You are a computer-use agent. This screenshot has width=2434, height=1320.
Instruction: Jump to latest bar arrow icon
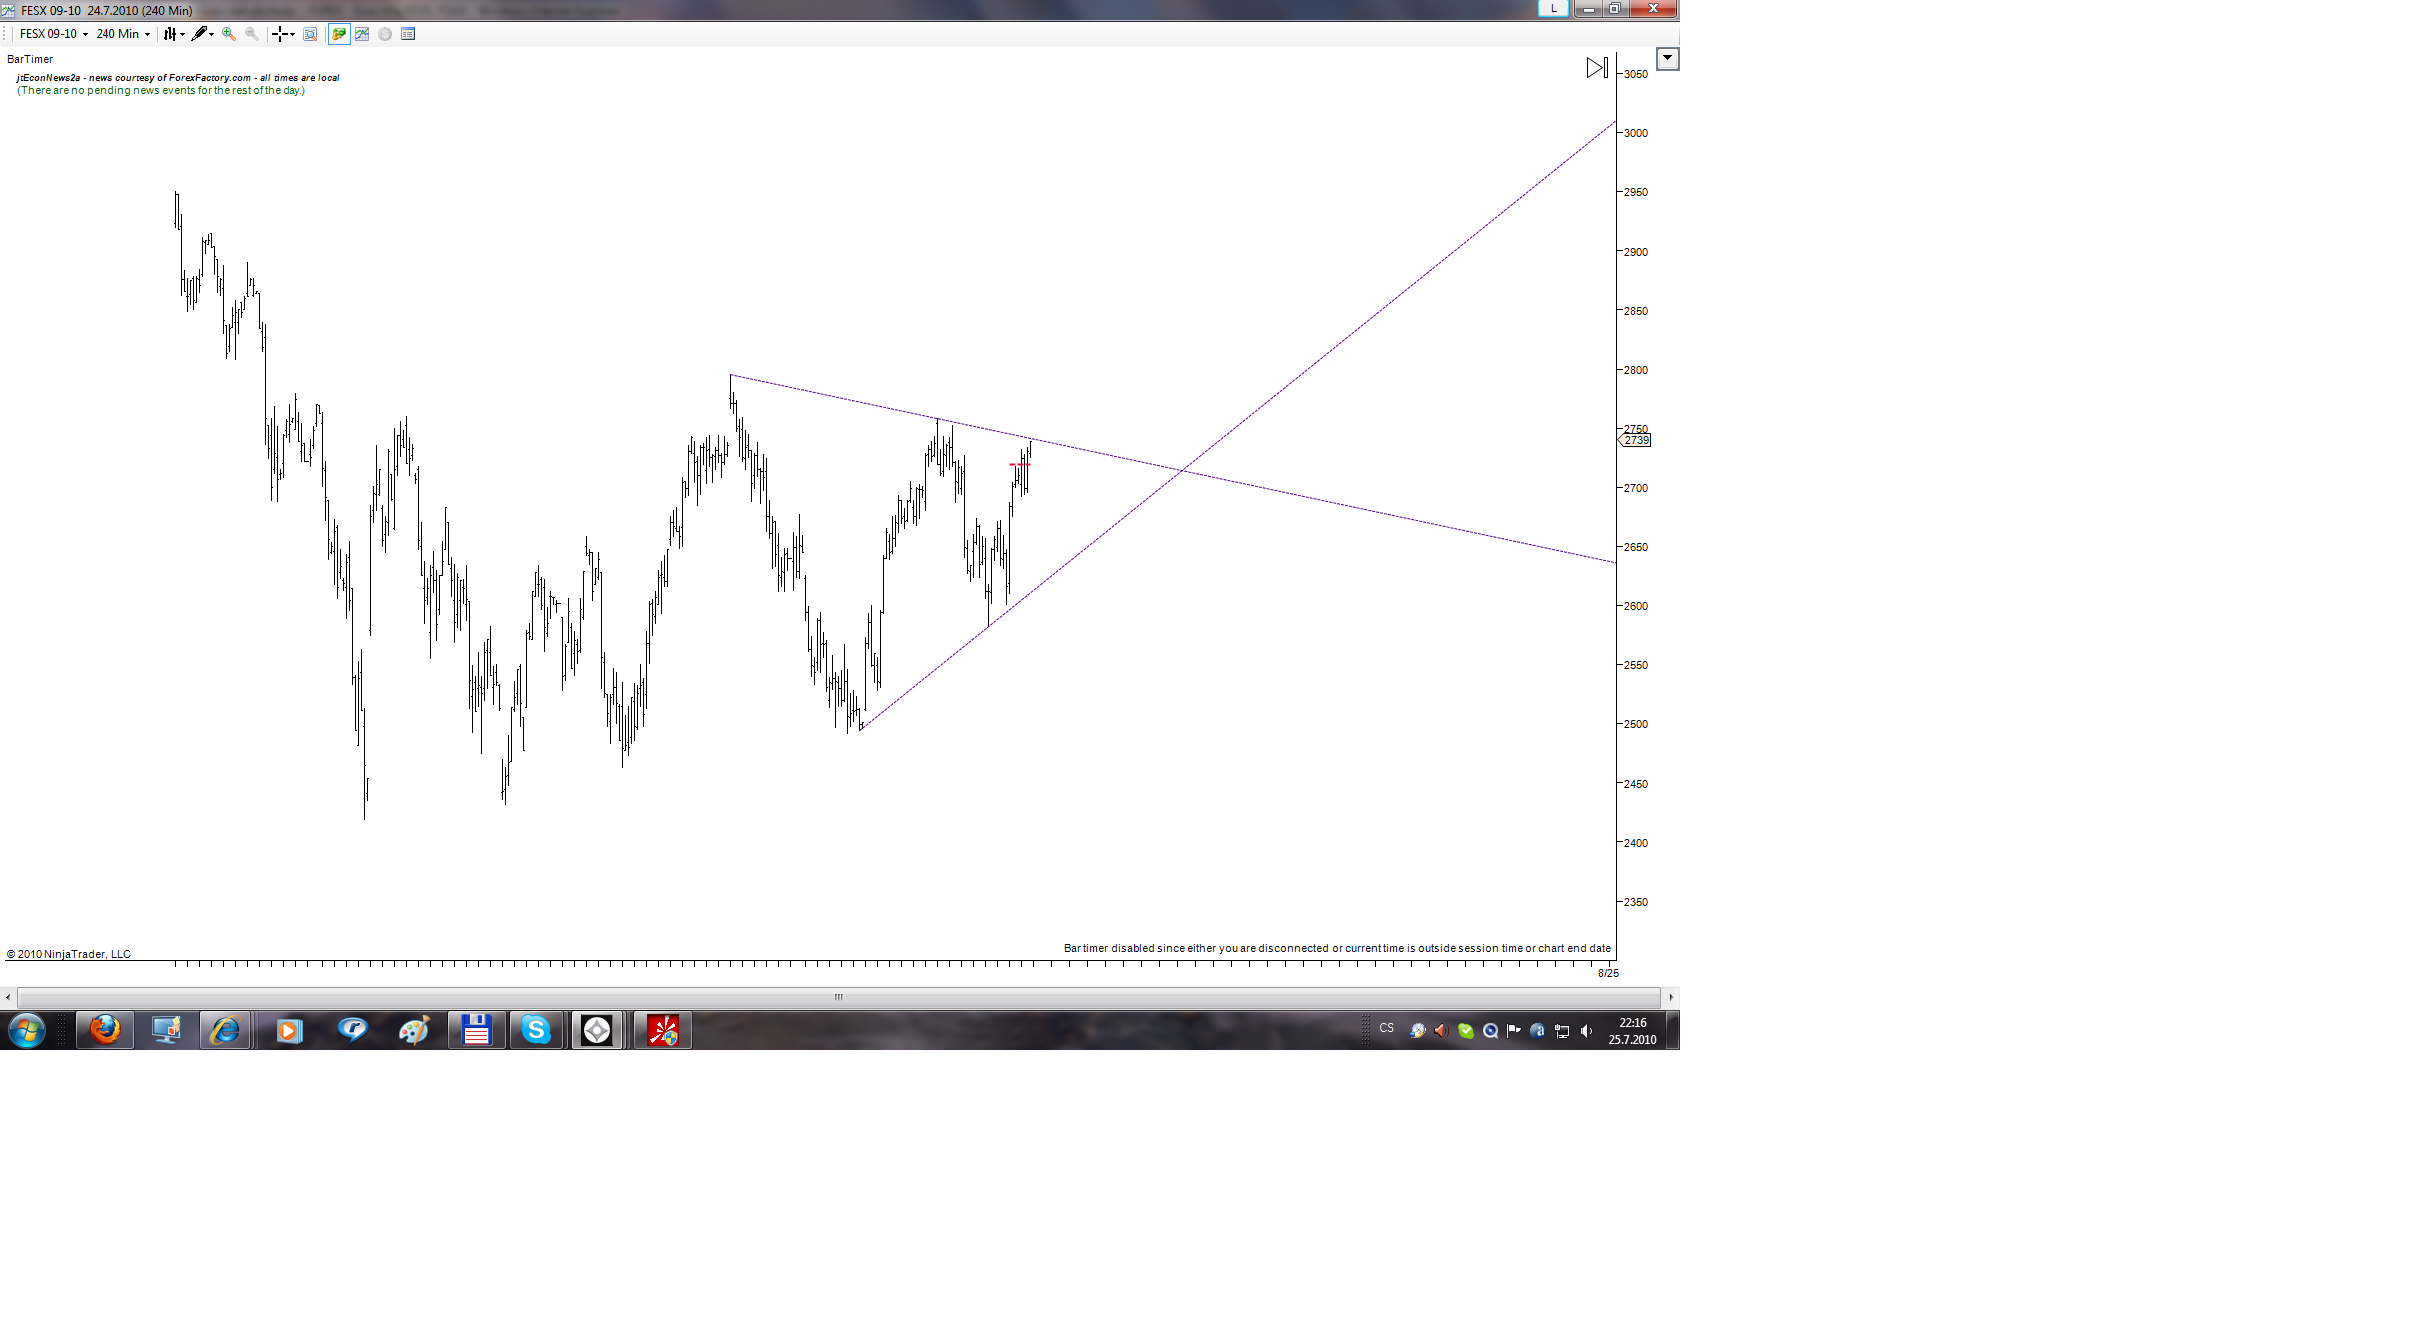pyautogui.click(x=1597, y=68)
